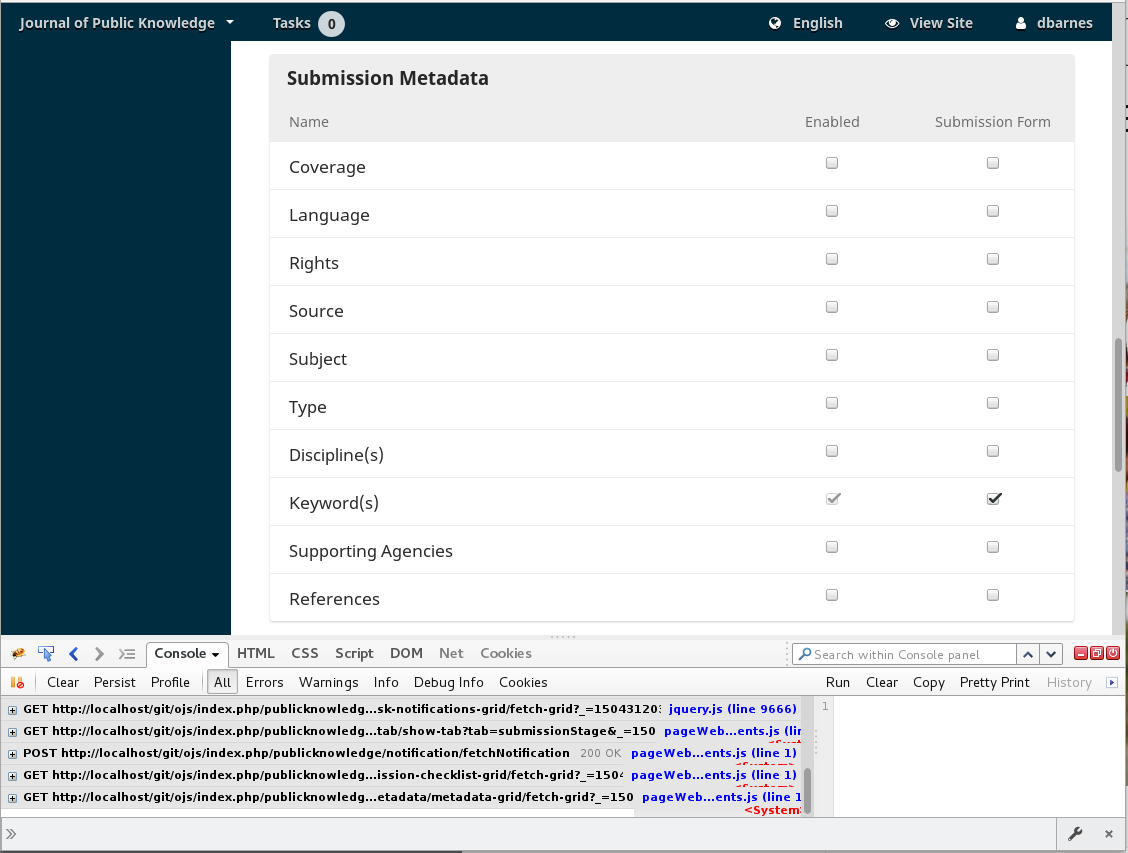
Task: Click the Pretty Print button
Action: pos(994,683)
